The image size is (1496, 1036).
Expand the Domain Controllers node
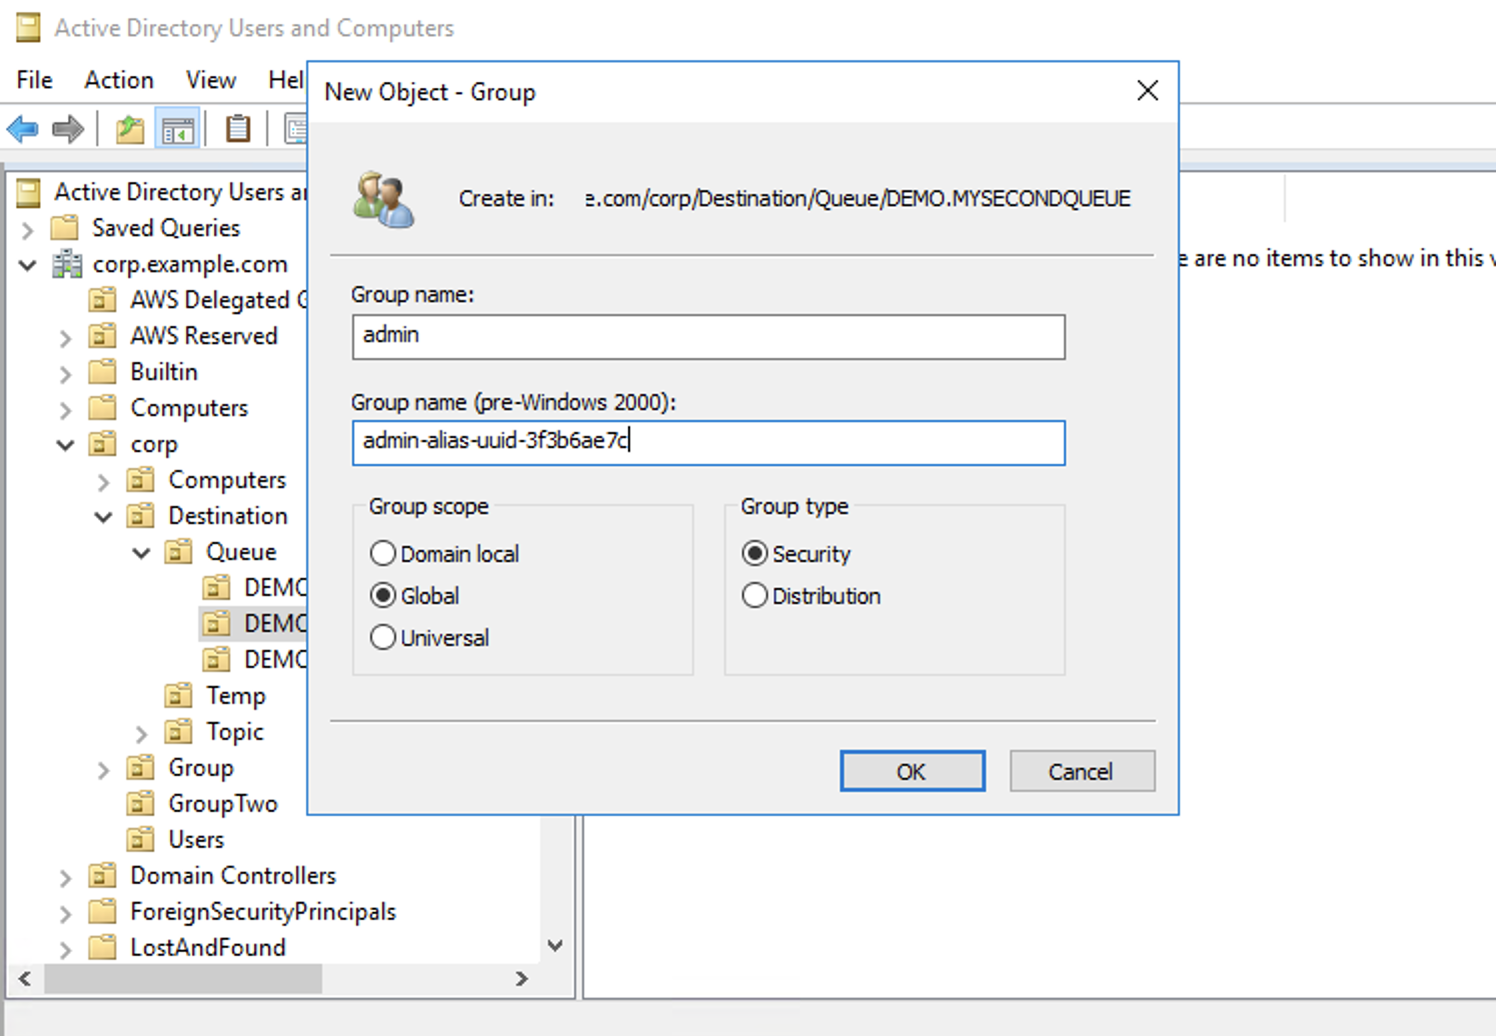click(65, 877)
